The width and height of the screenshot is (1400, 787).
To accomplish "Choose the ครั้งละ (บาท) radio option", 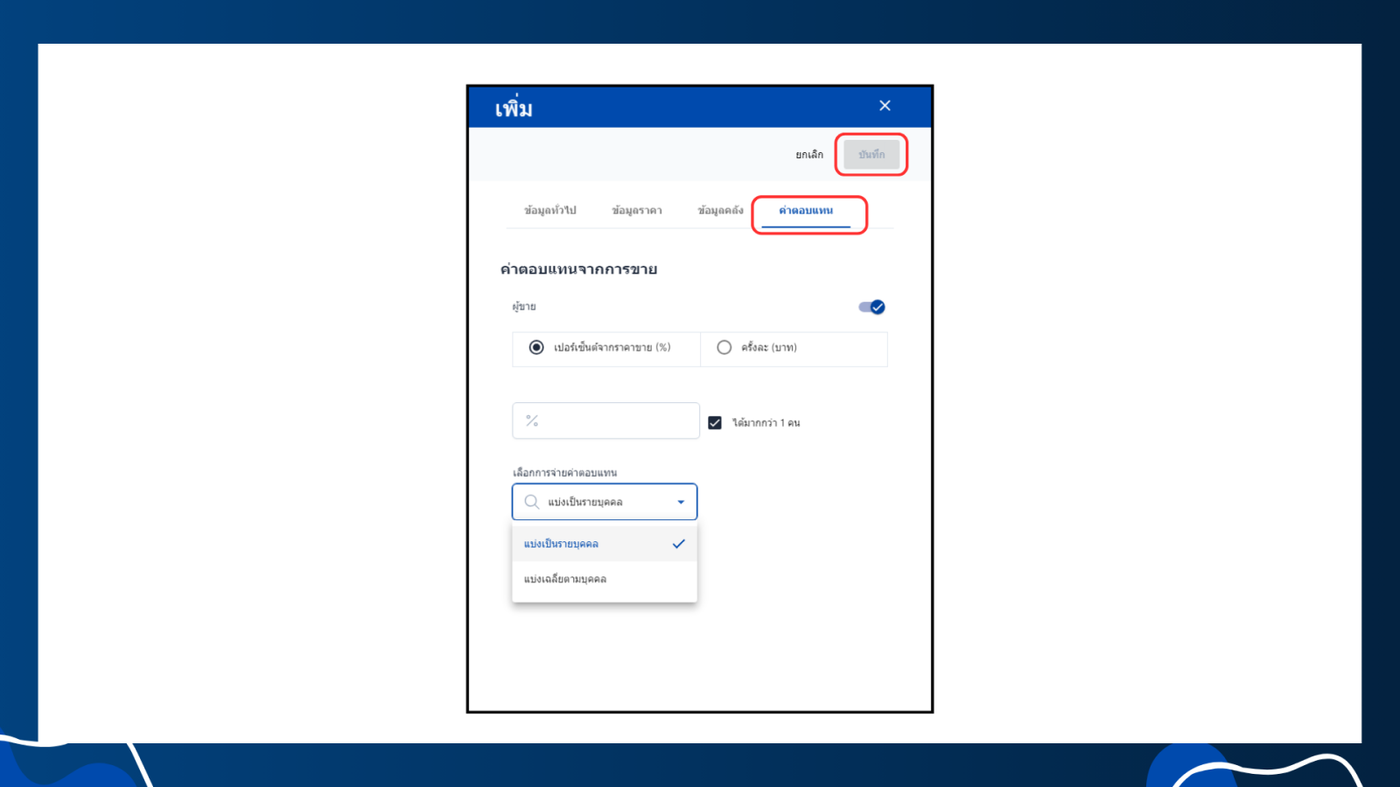I will click(x=724, y=348).
